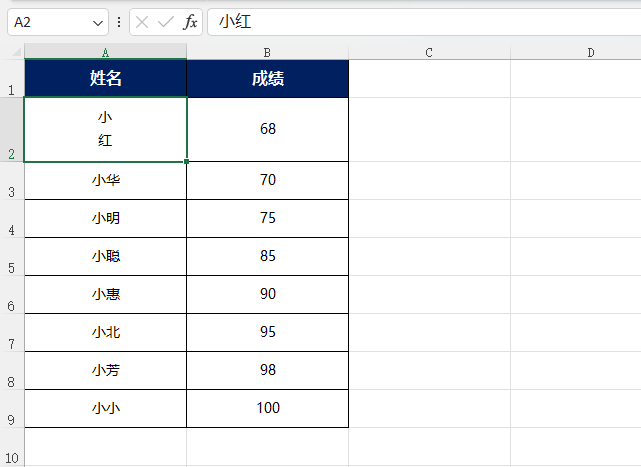Select row 3 header
641x467 pixels.
(12, 181)
